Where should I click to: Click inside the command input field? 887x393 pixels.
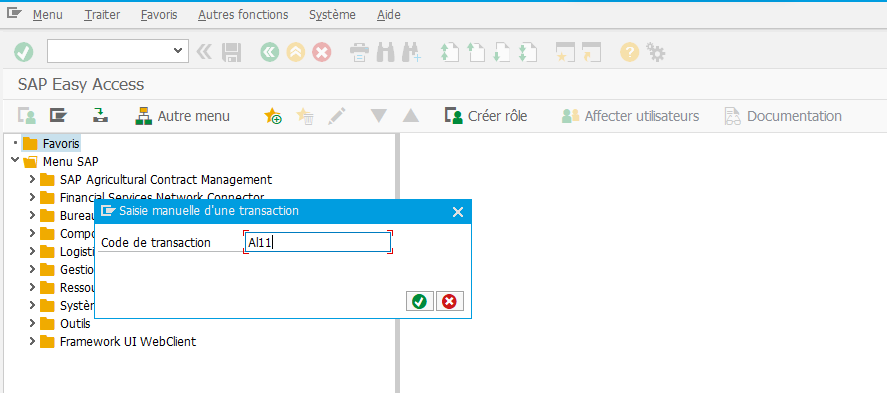(110, 51)
